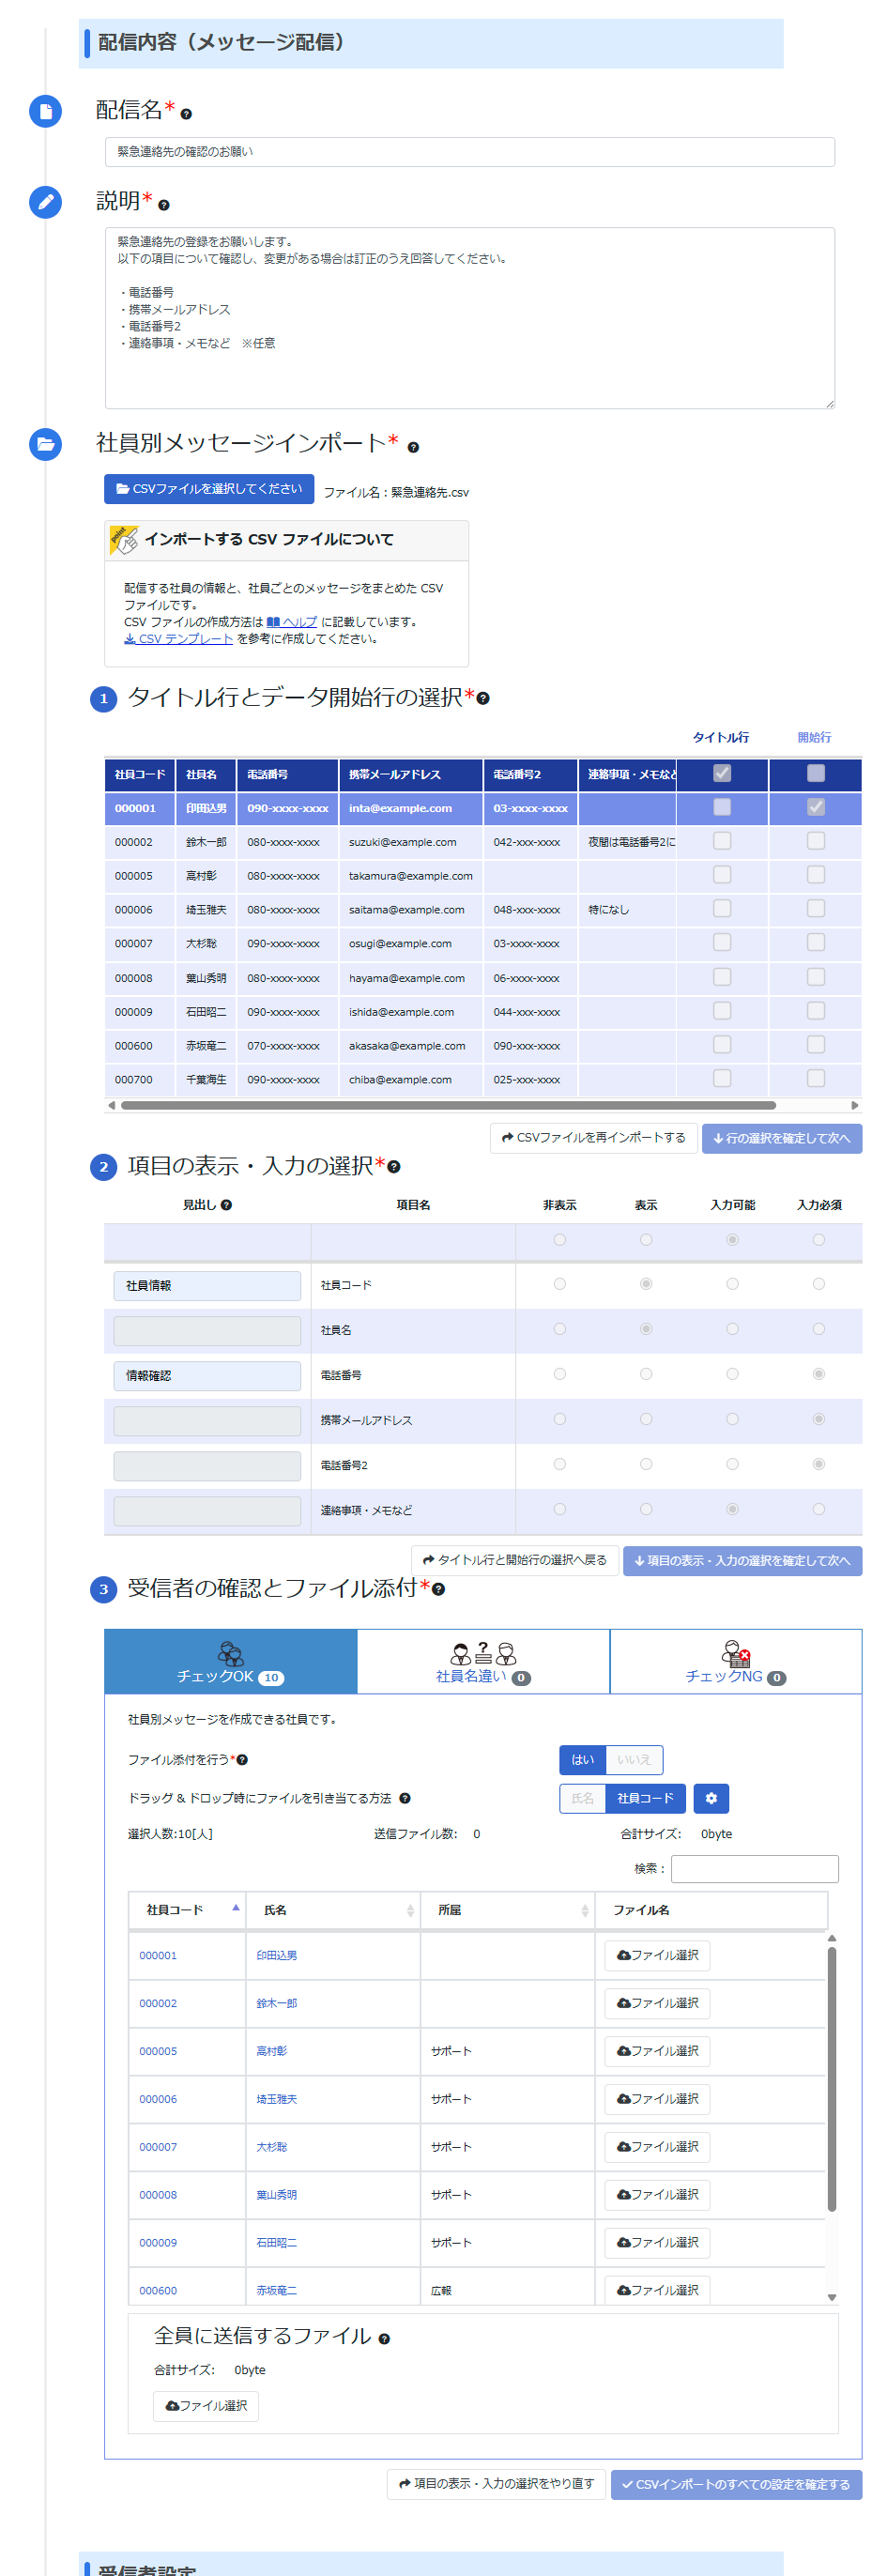This screenshot has width=887, height=2576.
Task: Open the CSV テンプレート download link
Action: (179, 638)
